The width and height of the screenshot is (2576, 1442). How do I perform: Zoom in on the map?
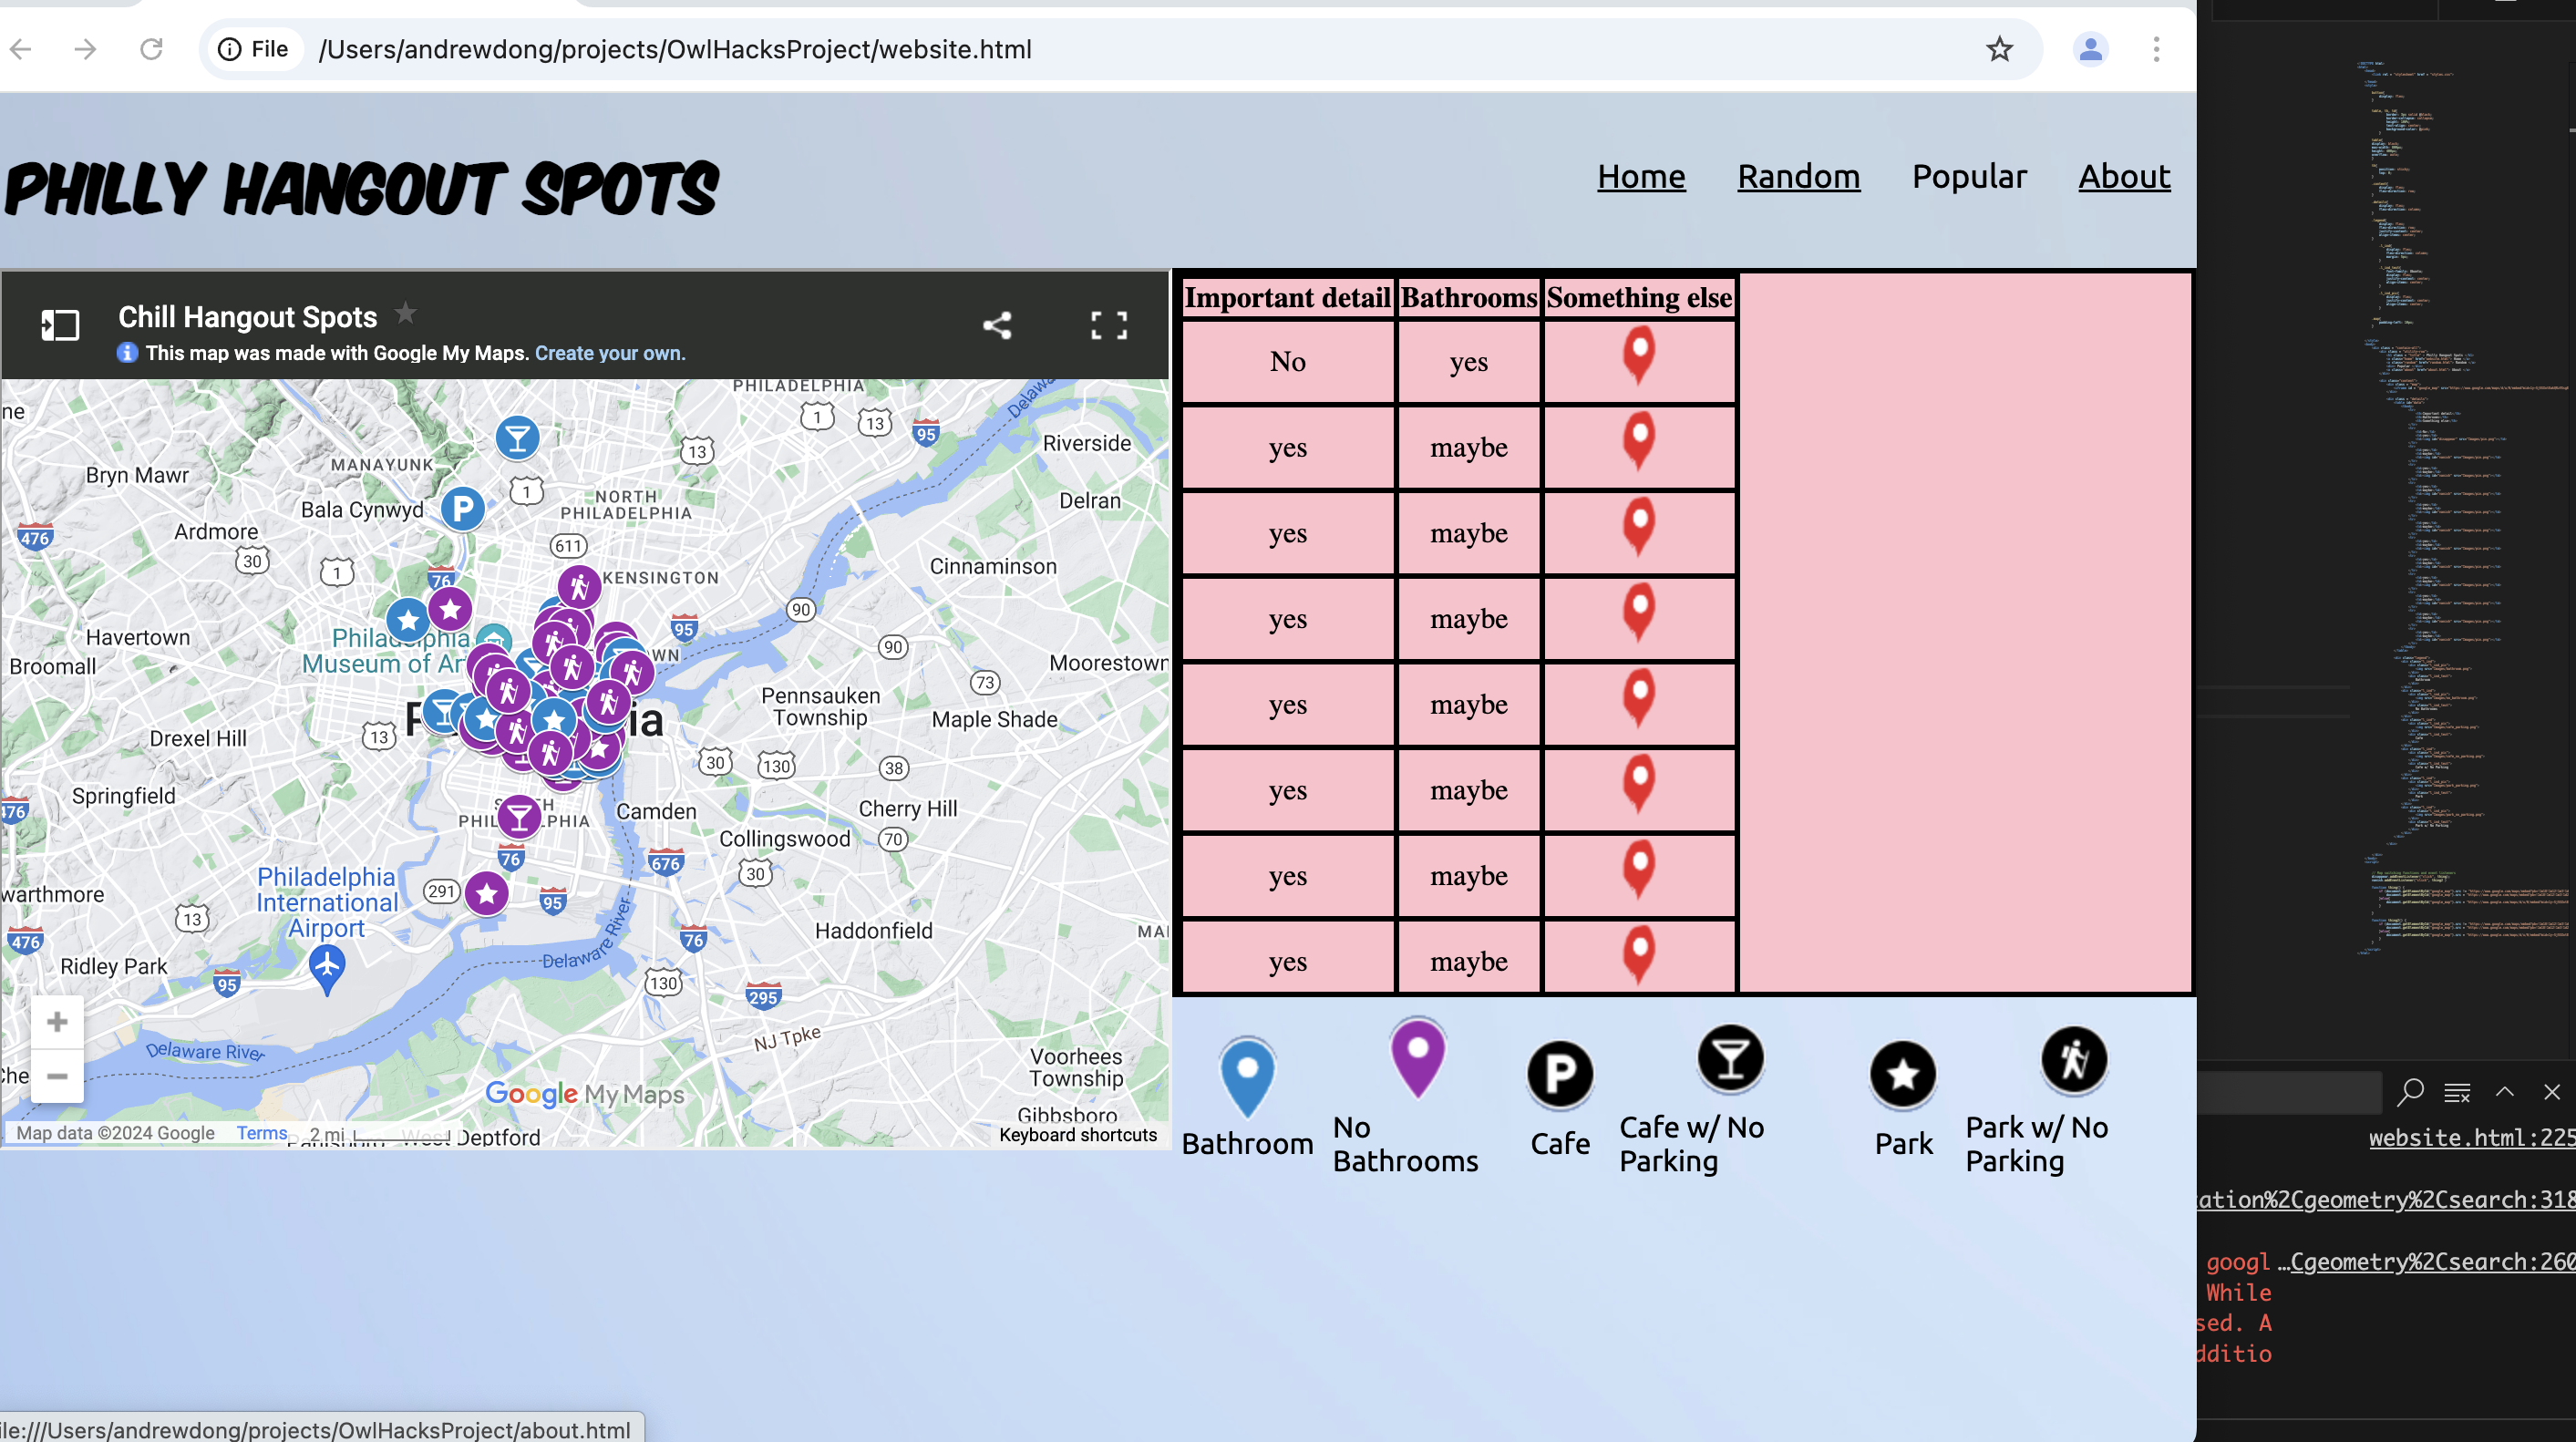click(57, 1021)
